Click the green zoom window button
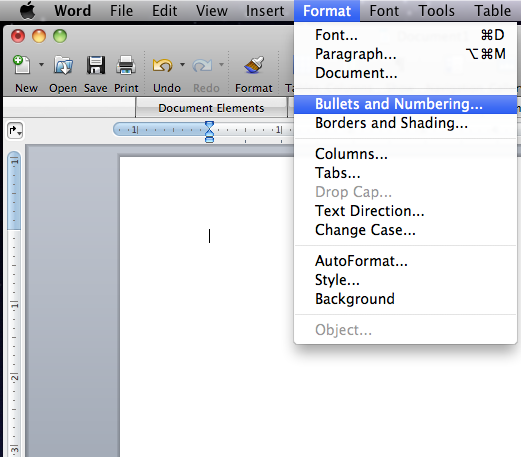521x457 pixels. pos(60,36)
